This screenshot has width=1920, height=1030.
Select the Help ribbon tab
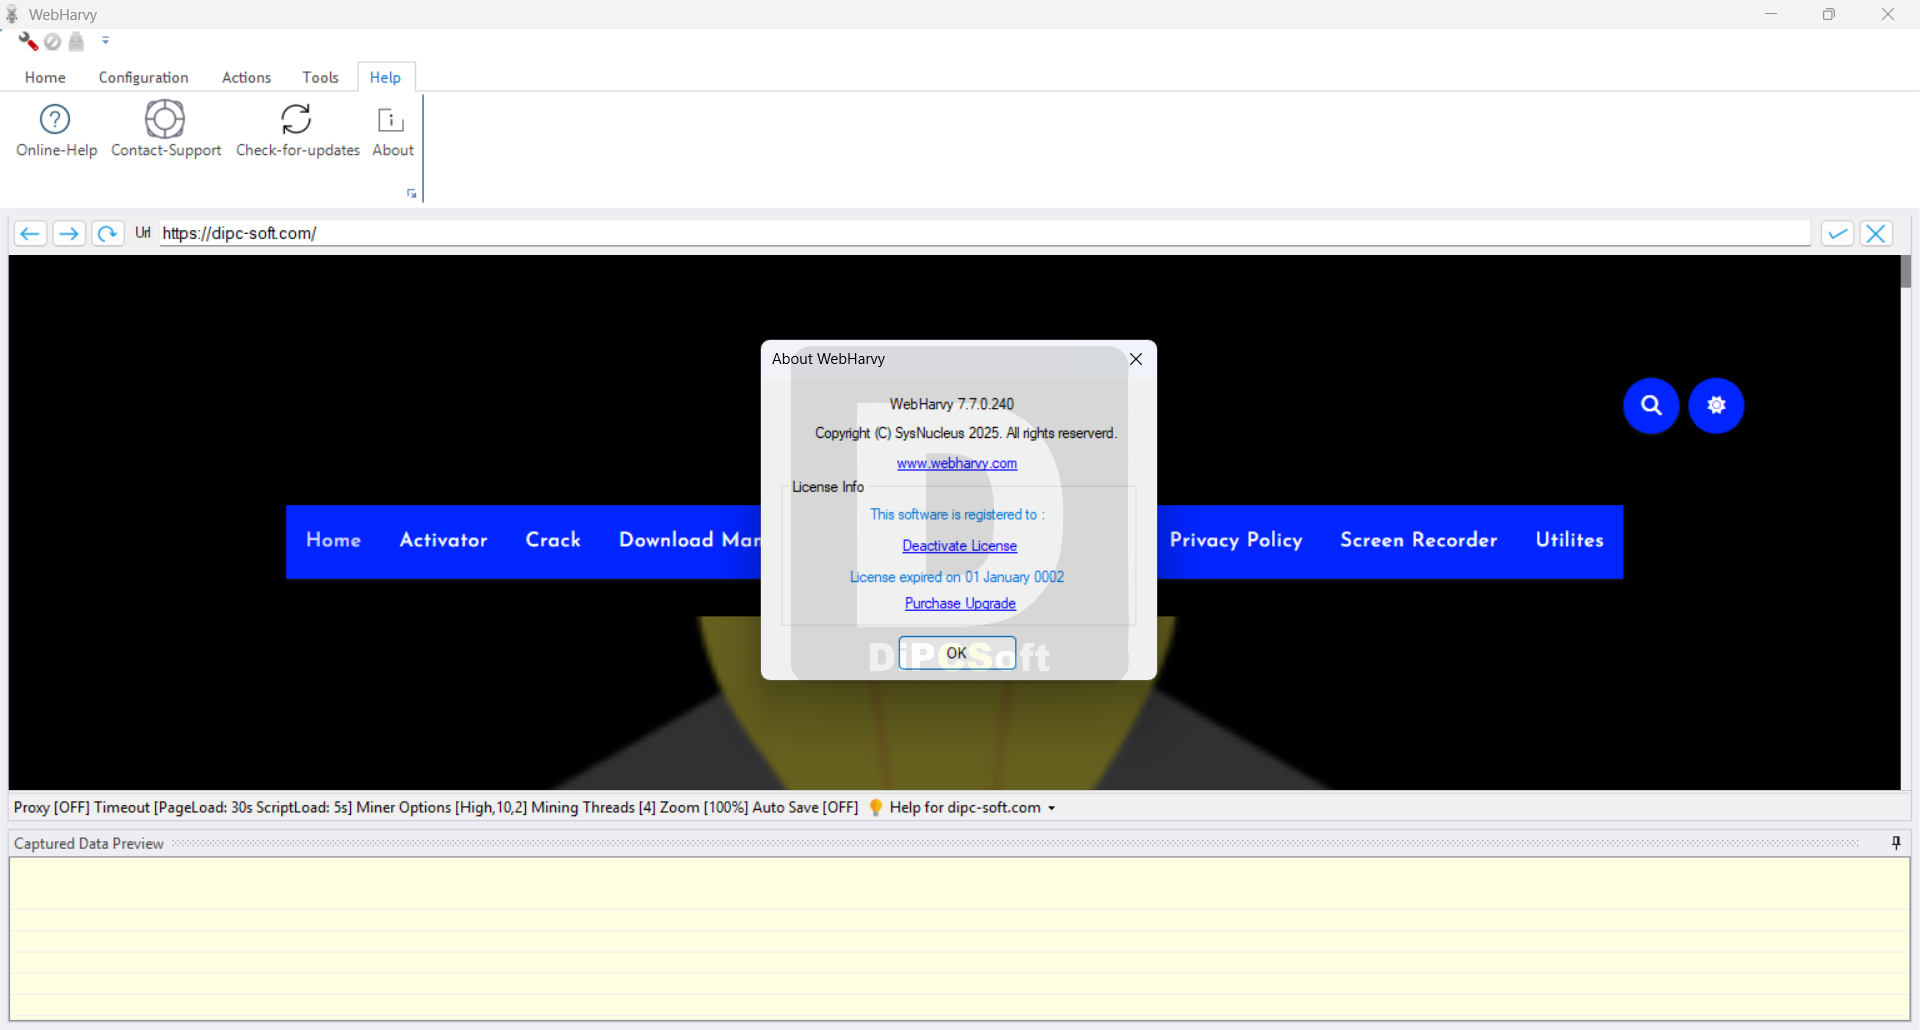point(385,77)
